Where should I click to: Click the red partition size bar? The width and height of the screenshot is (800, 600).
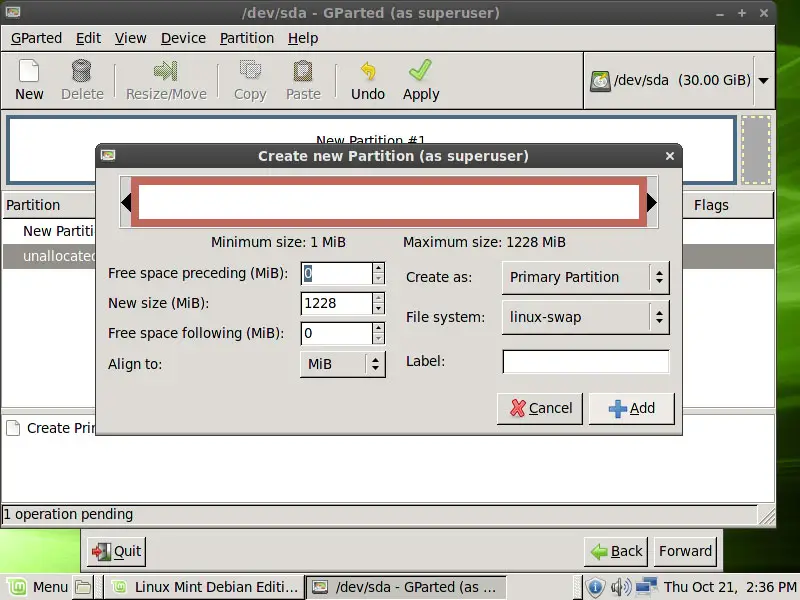389,202
